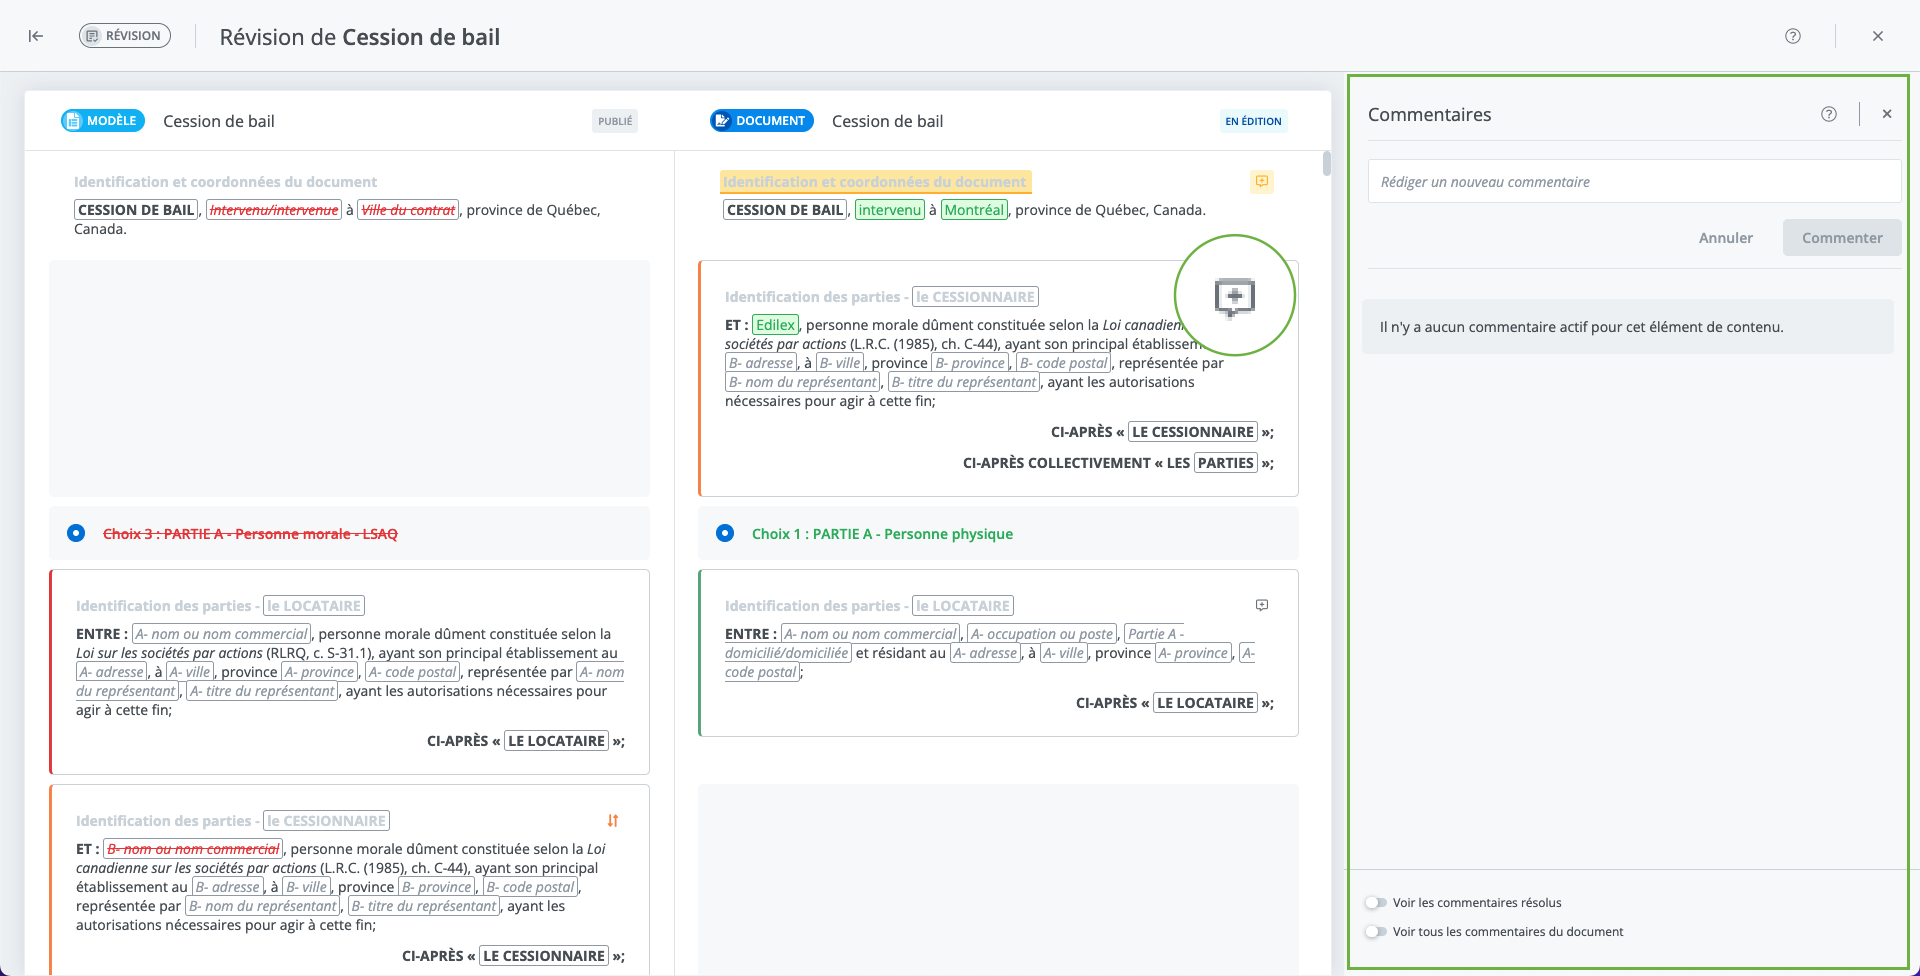Open the help icon in top bar
Image resolution: width=1920 pixels, height=976 pixels.
[1793, 36]
